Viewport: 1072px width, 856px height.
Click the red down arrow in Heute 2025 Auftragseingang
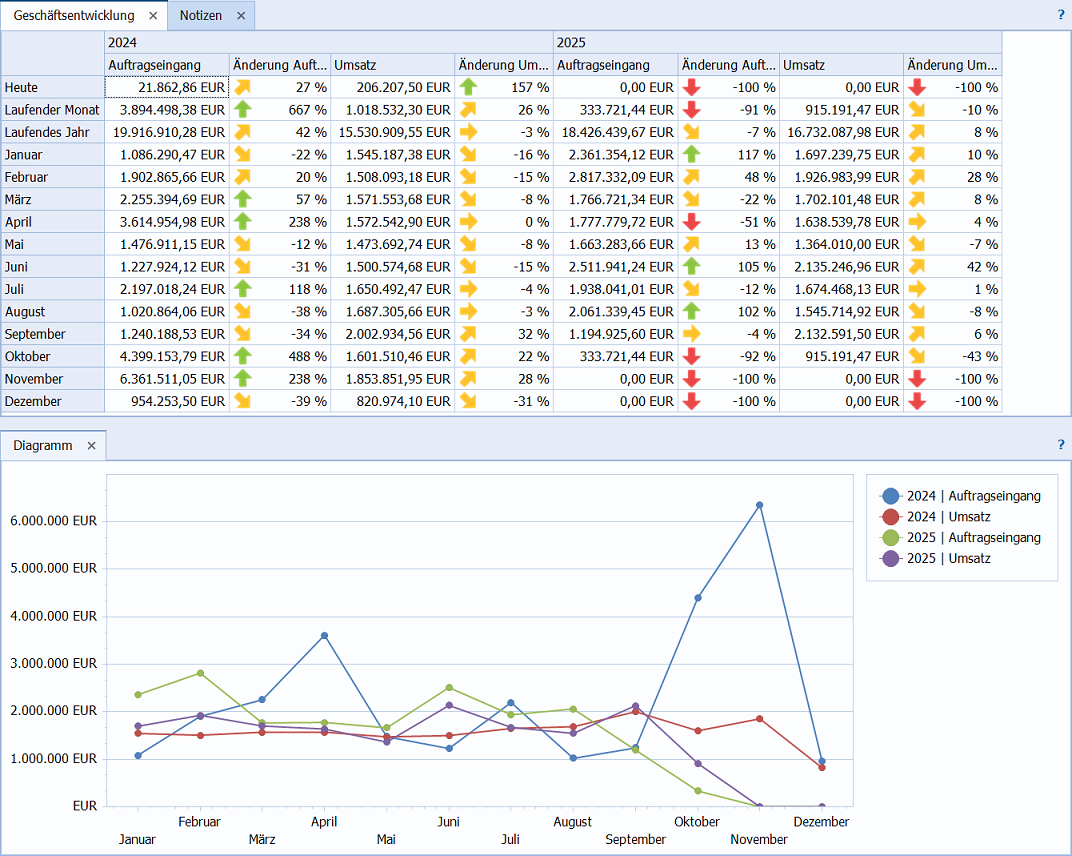pos(691,87)
